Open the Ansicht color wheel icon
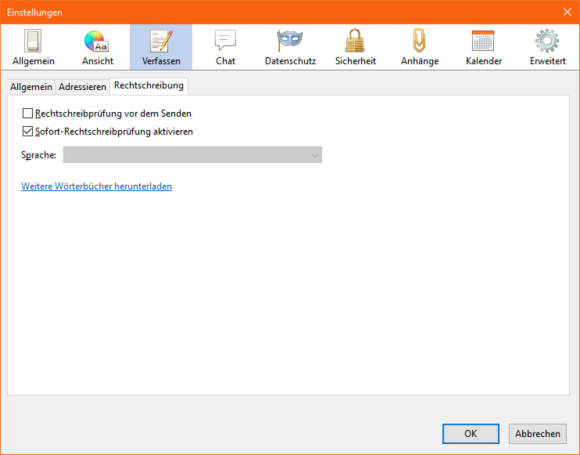The height and width of the screenshot is (455, 580). (97, 41)
